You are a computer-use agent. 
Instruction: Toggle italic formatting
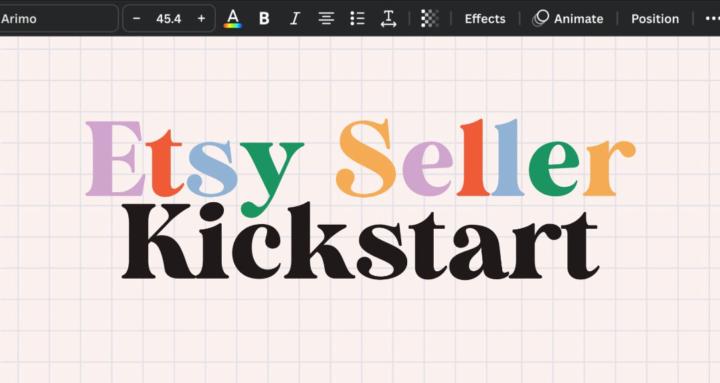(295, 19)
